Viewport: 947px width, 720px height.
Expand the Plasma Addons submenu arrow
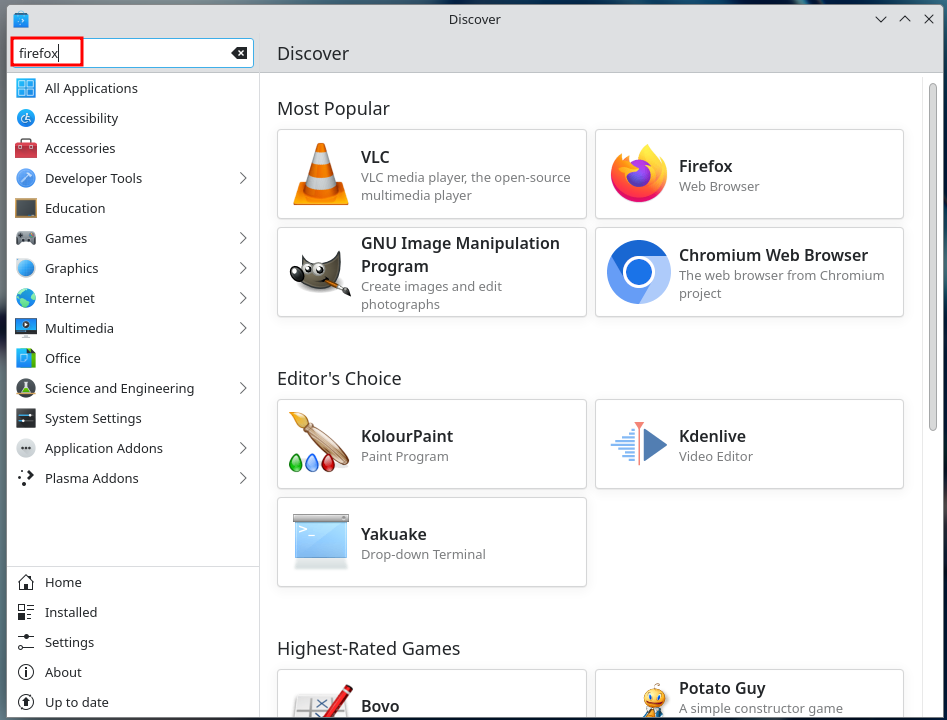pos(243,478)
